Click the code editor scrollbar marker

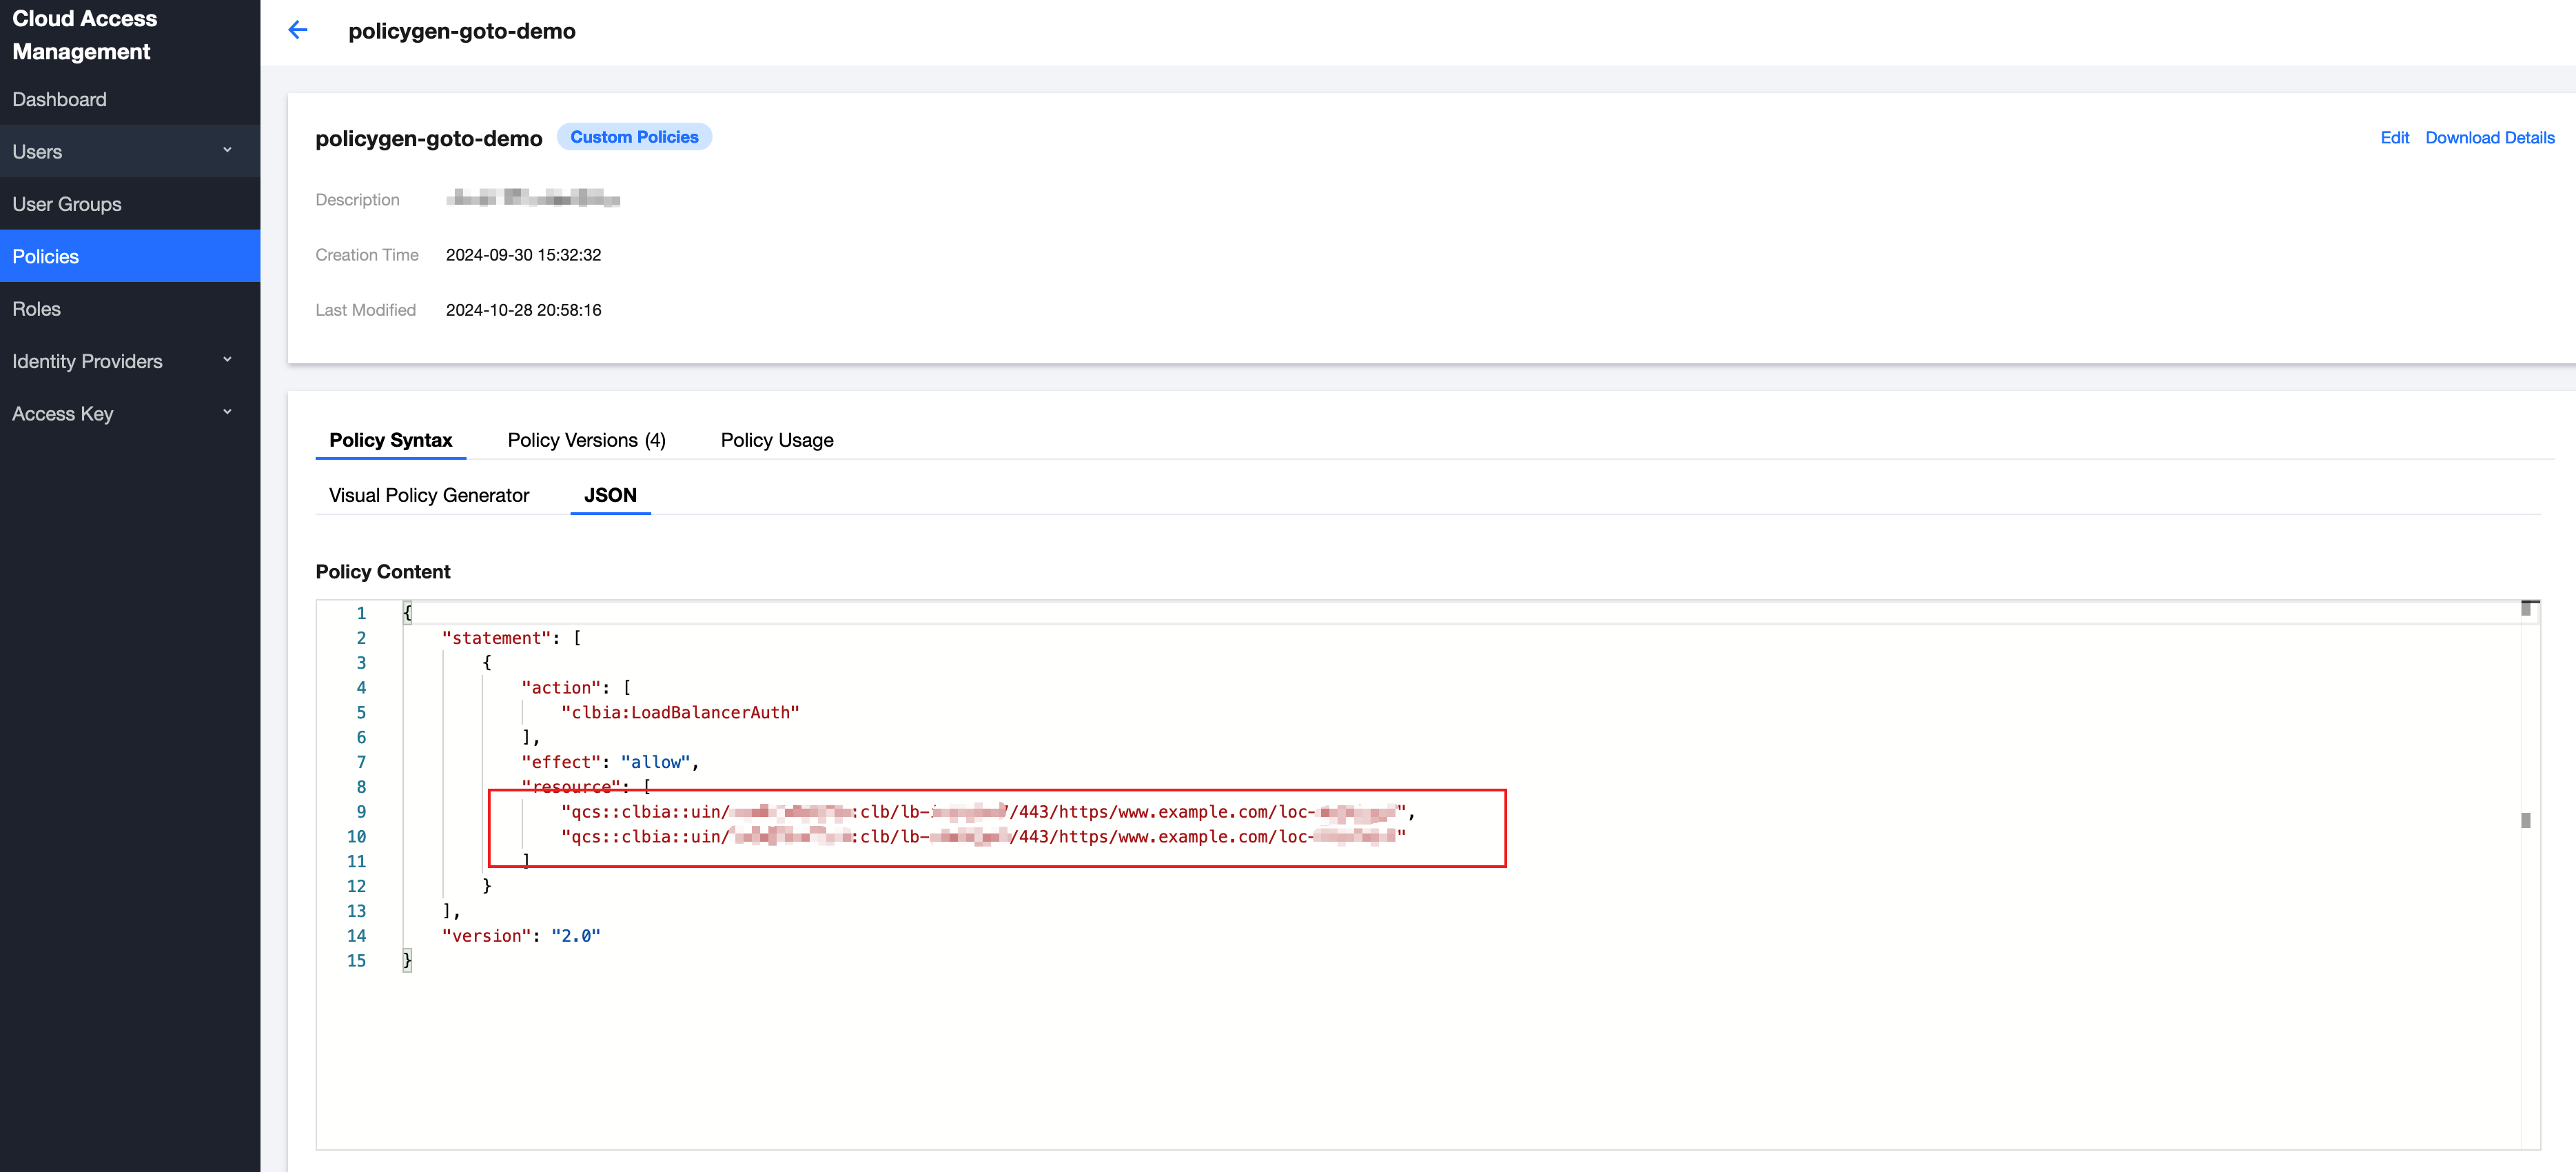[2525, 820]
